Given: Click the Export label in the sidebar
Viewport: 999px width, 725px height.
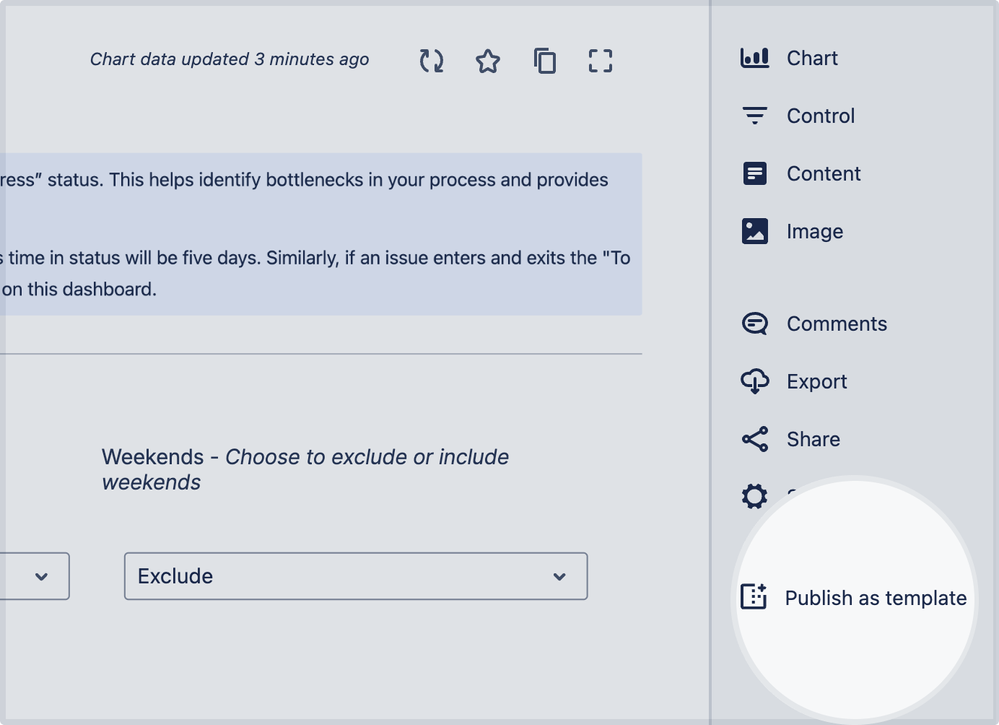Looking at the screenshot, I should click(x=816, y=381).
